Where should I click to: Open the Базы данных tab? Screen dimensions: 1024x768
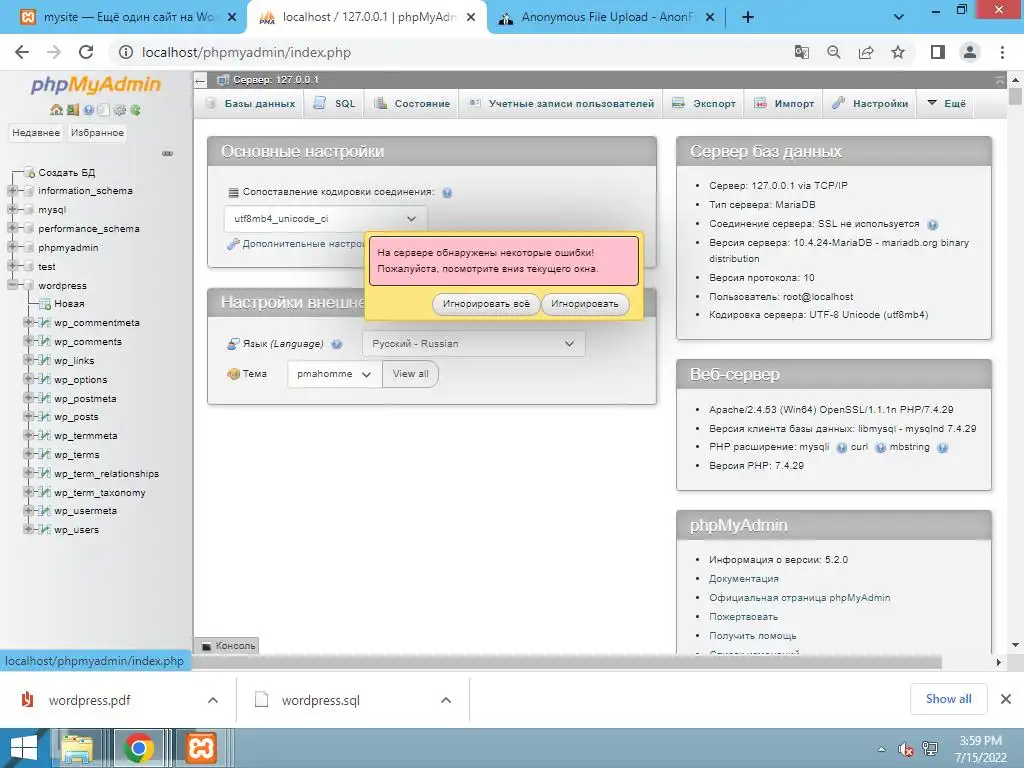[x=249, y=103]
